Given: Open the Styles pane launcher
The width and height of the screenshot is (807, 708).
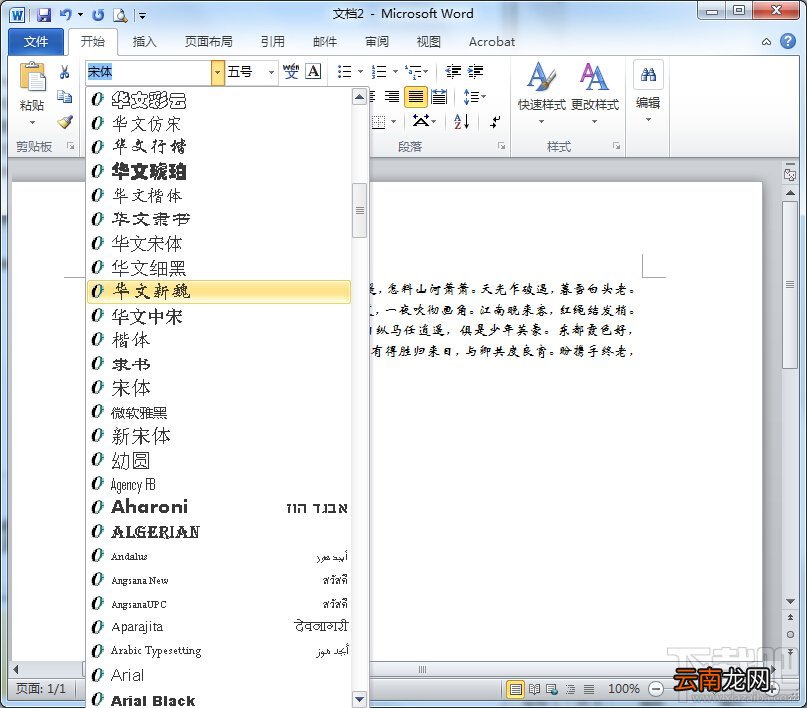Looking at the screenshot, I should click(616, 147).
